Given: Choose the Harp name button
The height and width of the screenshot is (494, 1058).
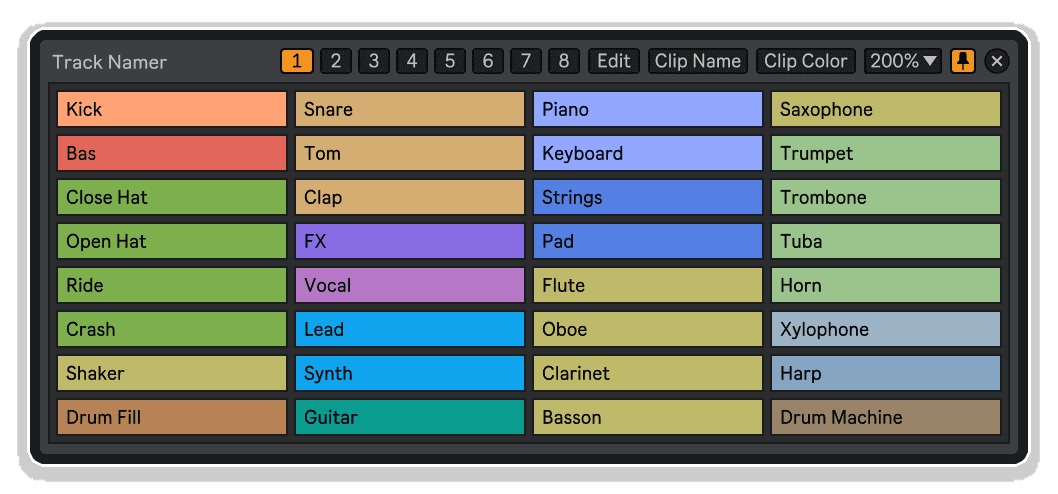Looking at the screenshot, I should coord(886,373).
